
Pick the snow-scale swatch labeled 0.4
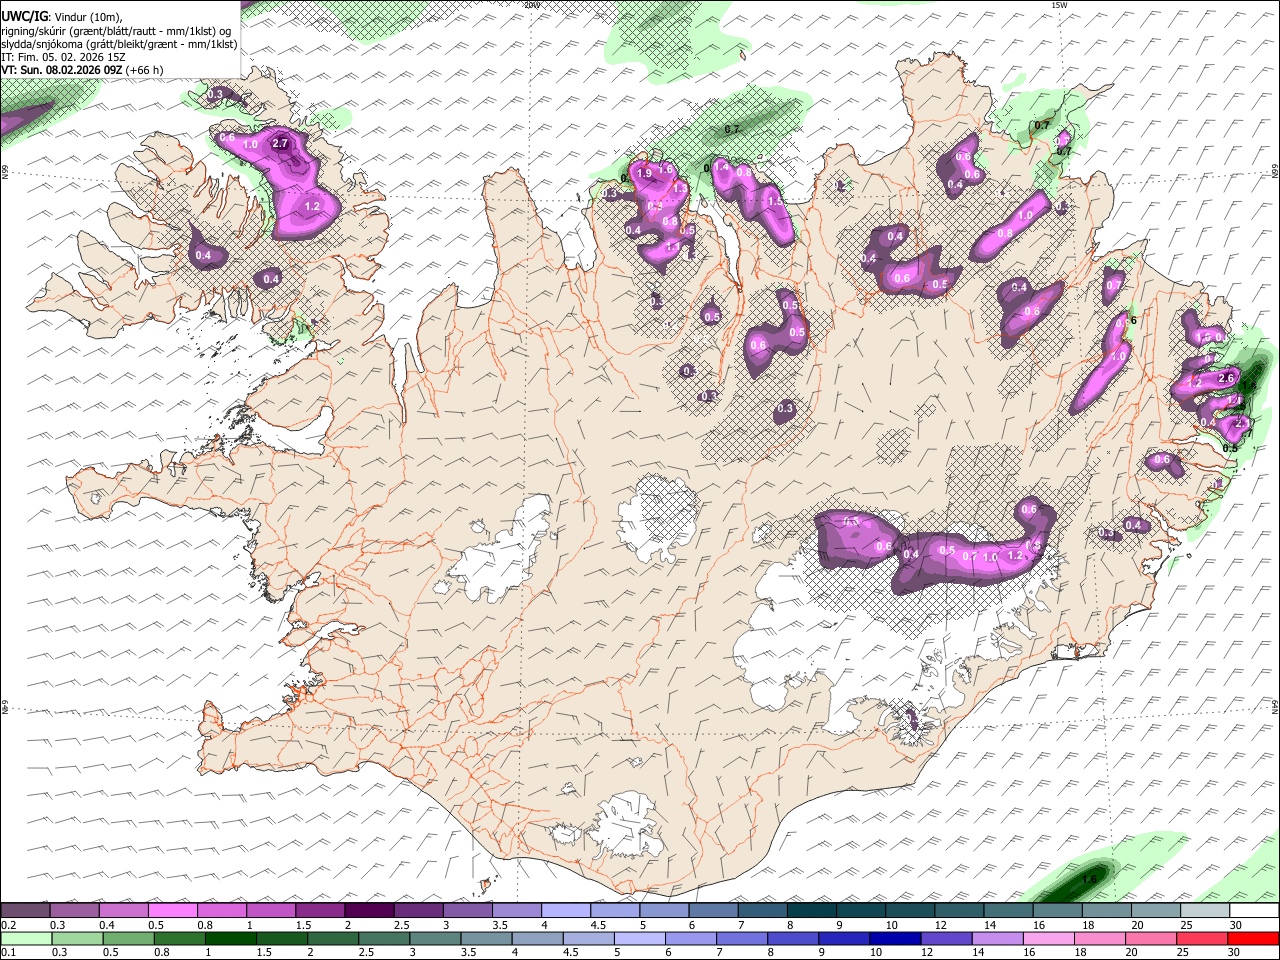123,911
